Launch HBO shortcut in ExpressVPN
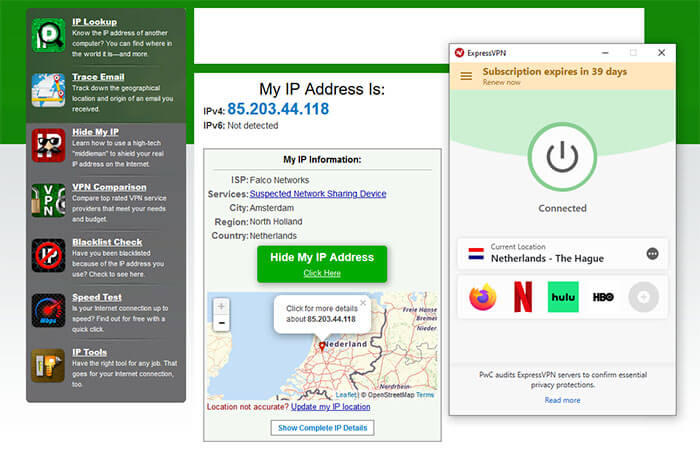 point(603,297)
